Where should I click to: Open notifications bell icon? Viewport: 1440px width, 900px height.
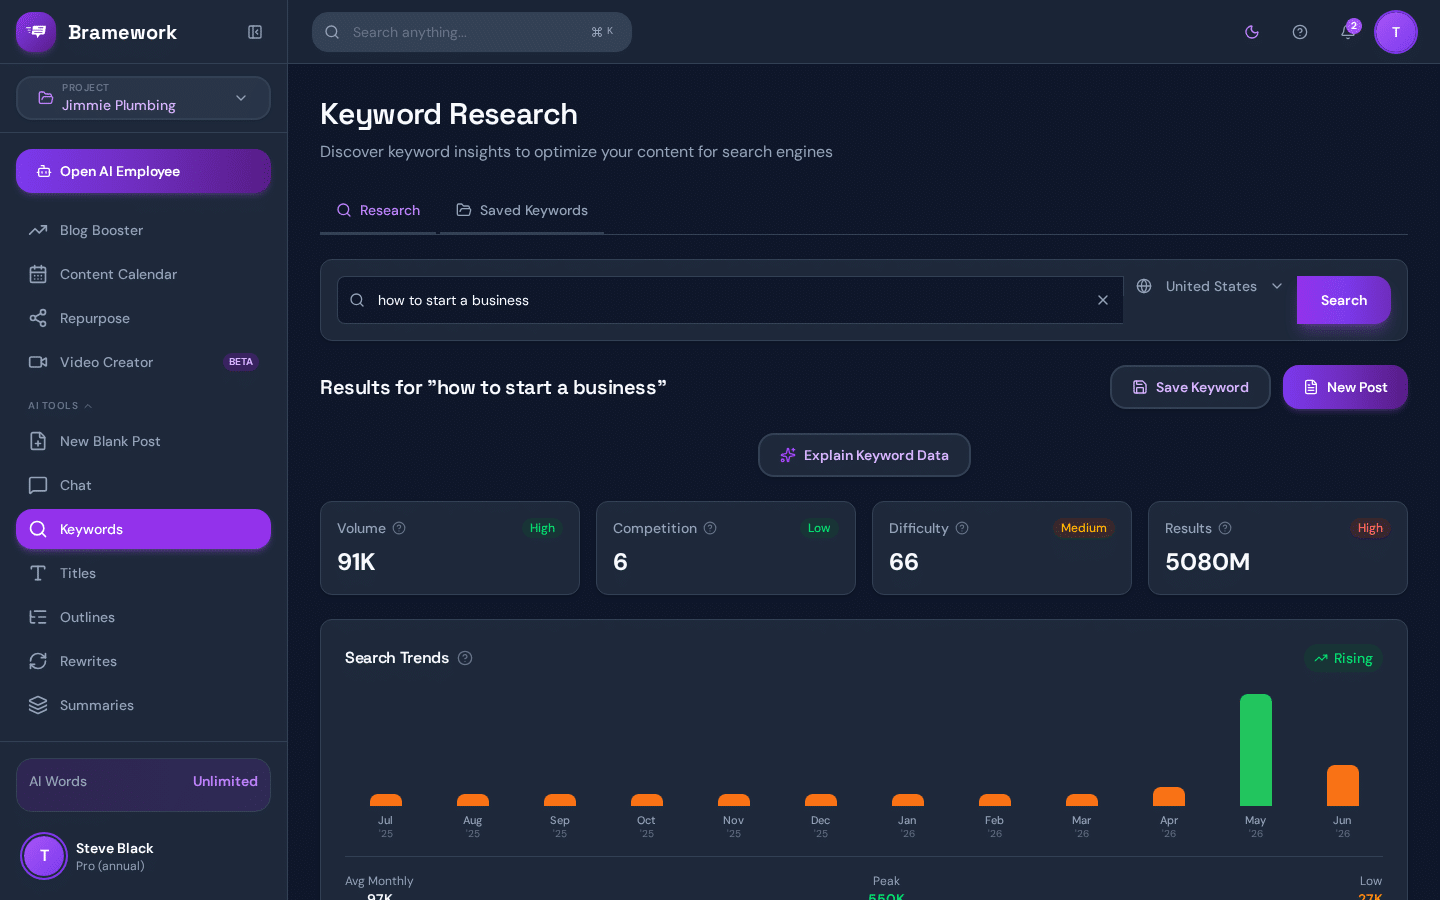[x=1348, y=32]
